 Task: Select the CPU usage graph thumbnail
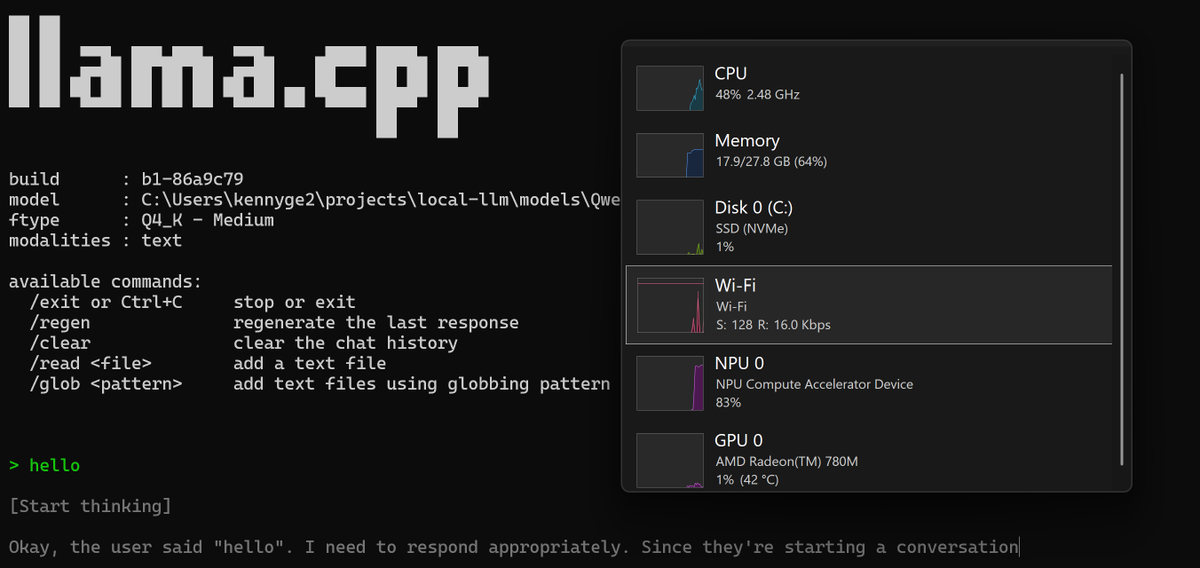point(671,88)
